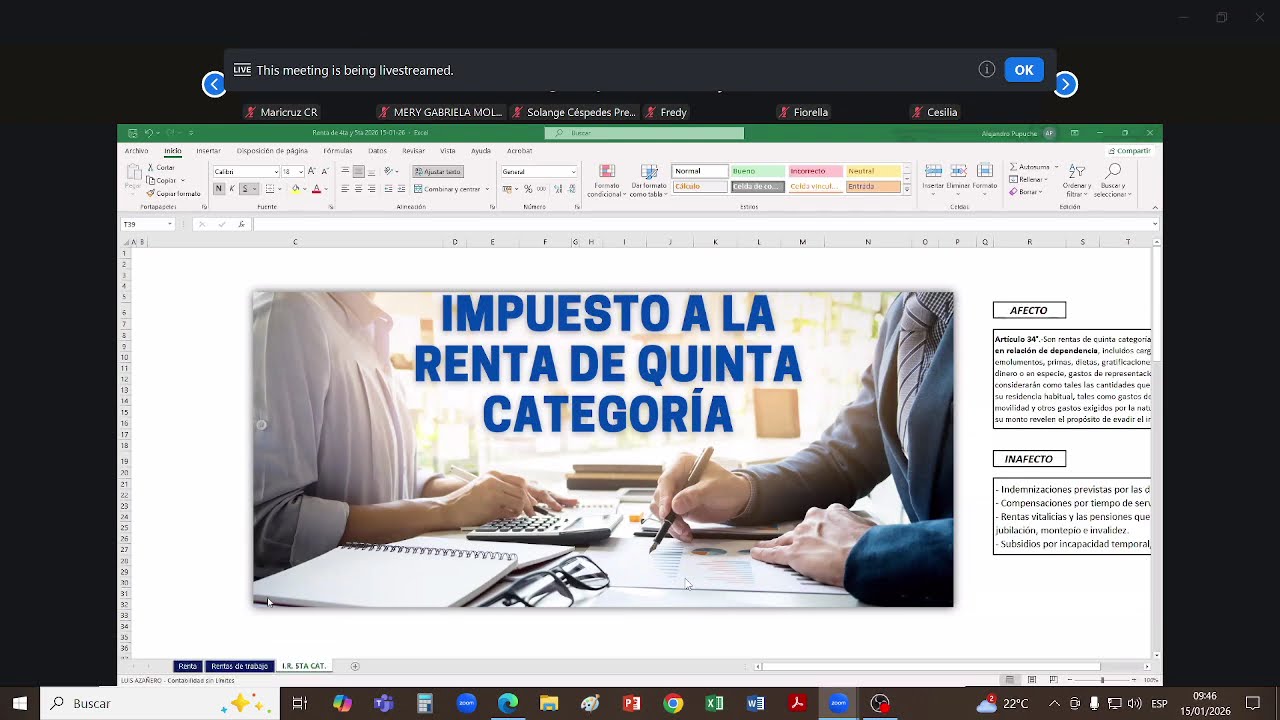This screenshot has width=1280, height=720.
Task: Click the decrease decimals icon
Action: tap(571, 188)
